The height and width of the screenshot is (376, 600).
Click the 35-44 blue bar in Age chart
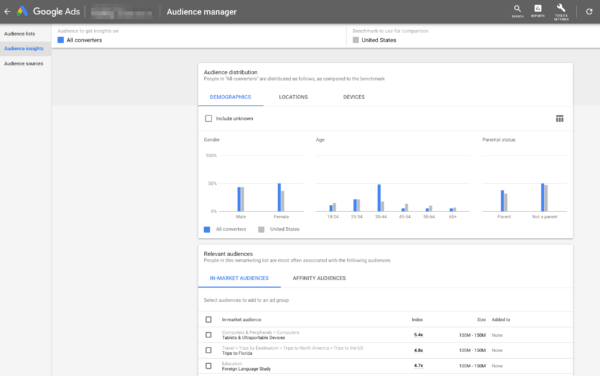379,198
